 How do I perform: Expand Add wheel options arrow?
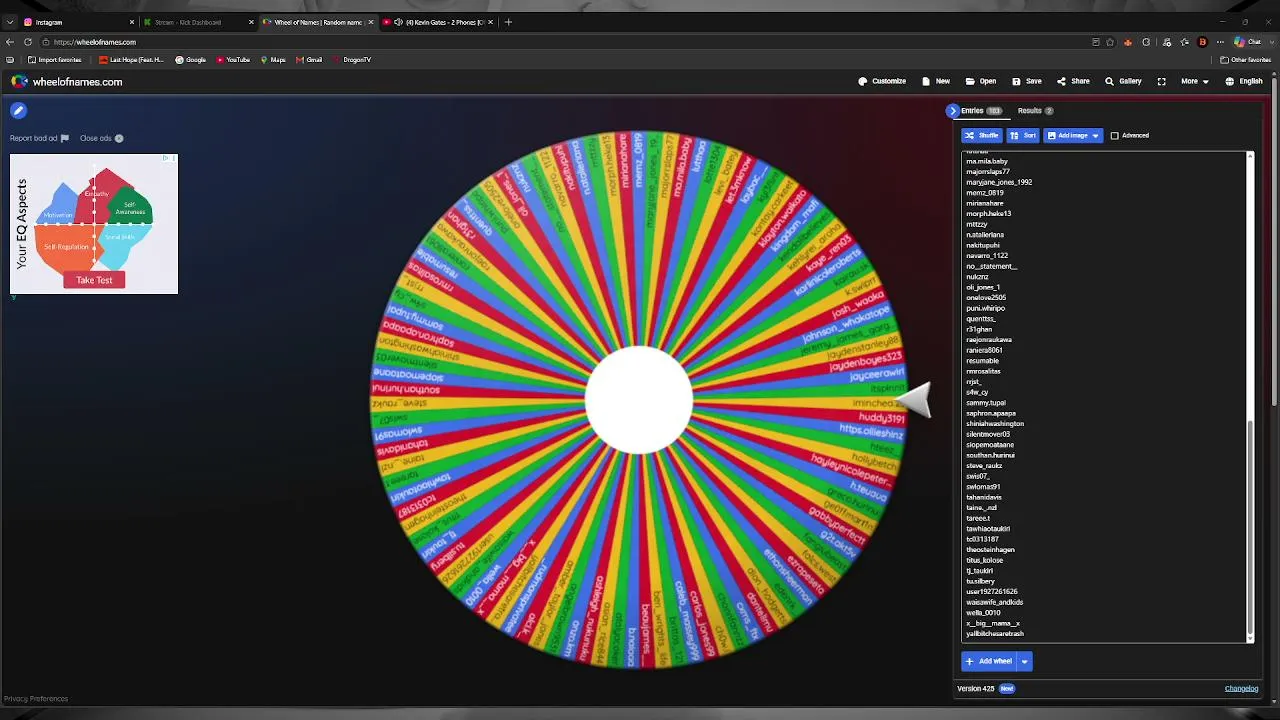click(1024, 661)
